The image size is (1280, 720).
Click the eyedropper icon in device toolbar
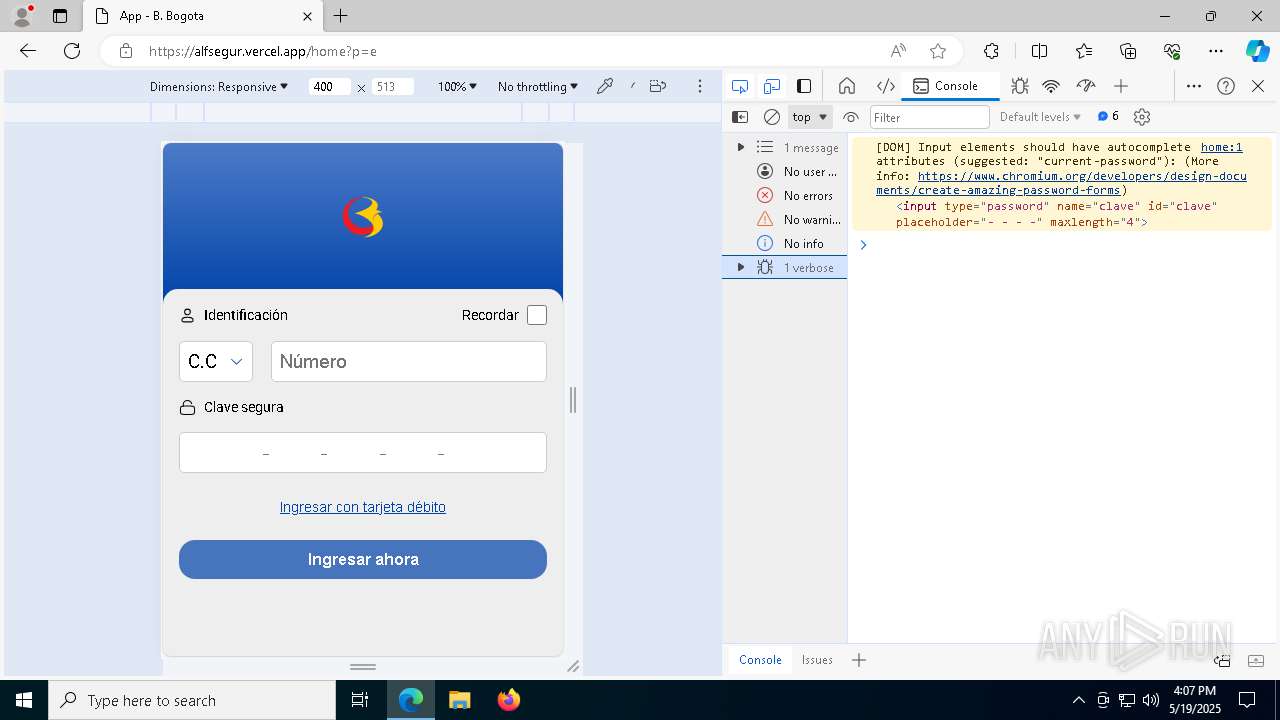[605, 87]
